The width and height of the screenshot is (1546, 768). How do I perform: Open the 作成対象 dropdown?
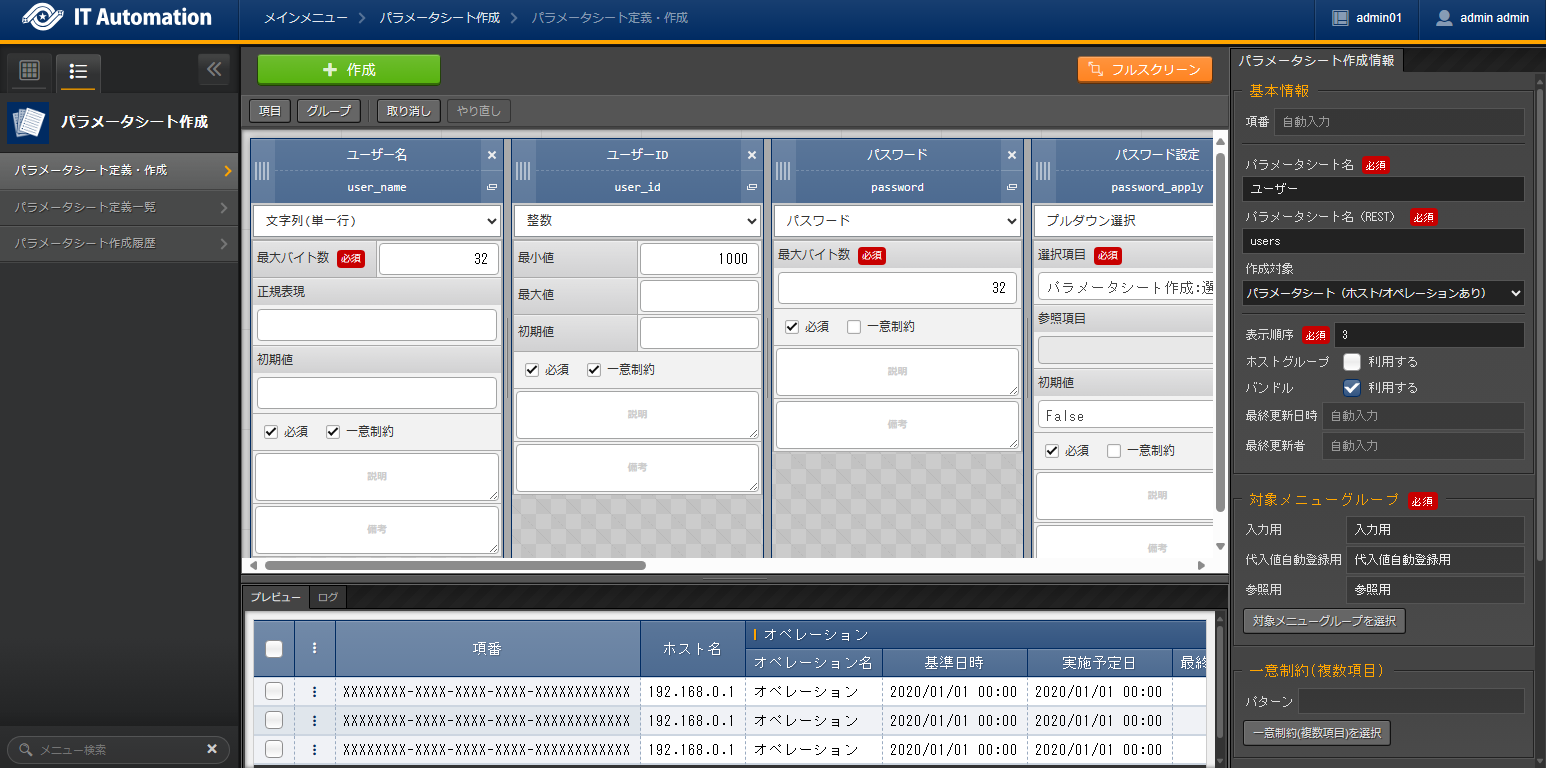(1384, 293)
